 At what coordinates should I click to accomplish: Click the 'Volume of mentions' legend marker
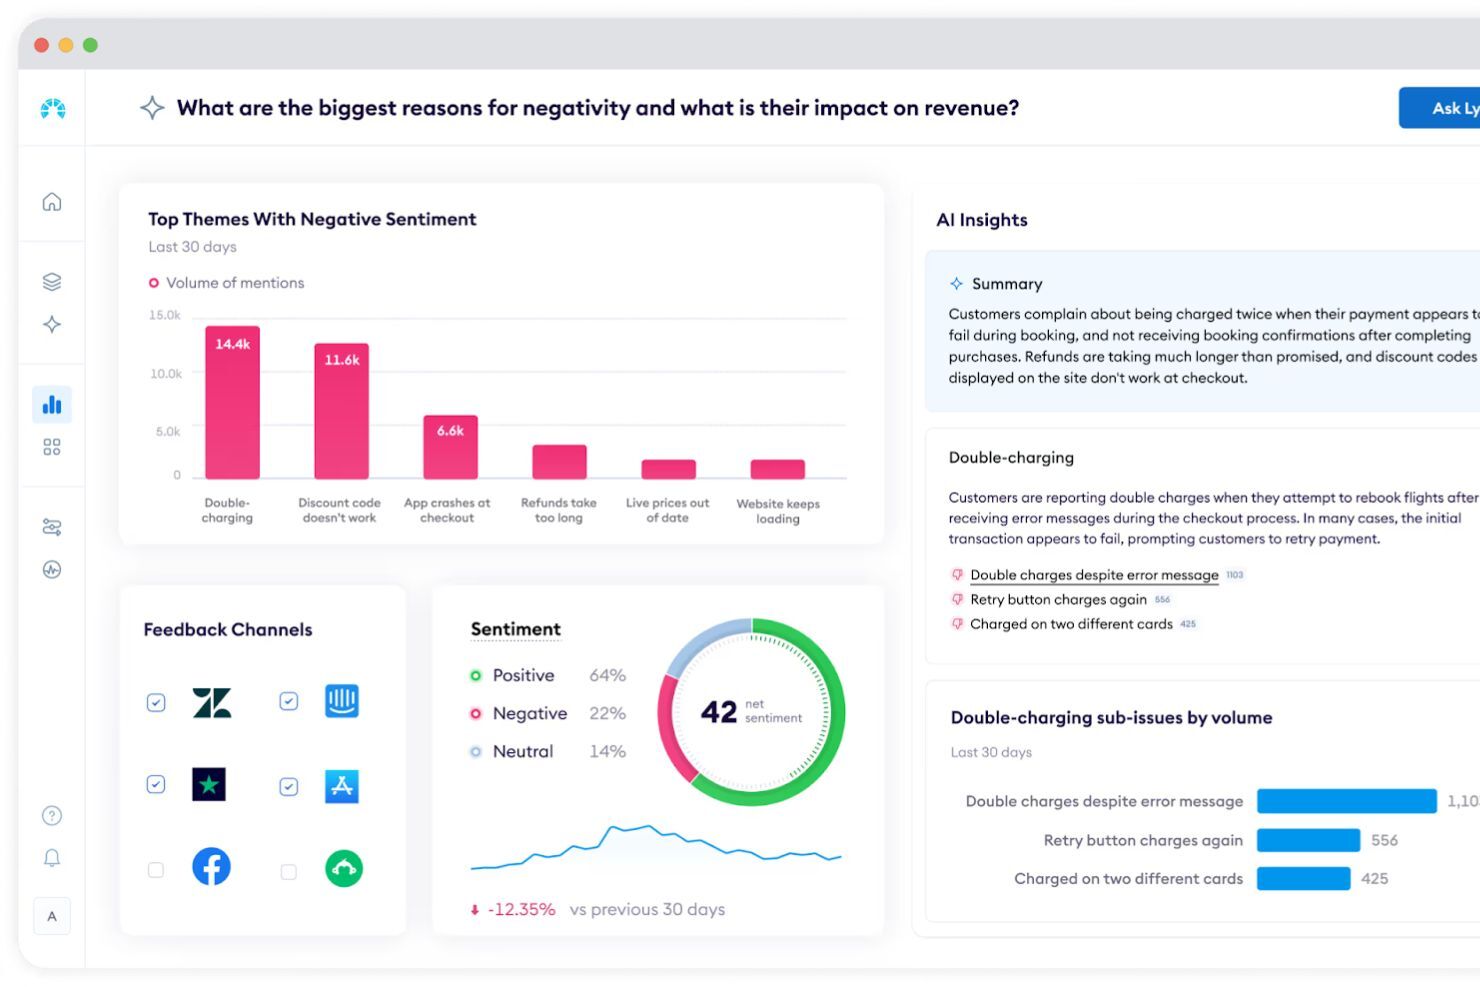coord(154,283)
